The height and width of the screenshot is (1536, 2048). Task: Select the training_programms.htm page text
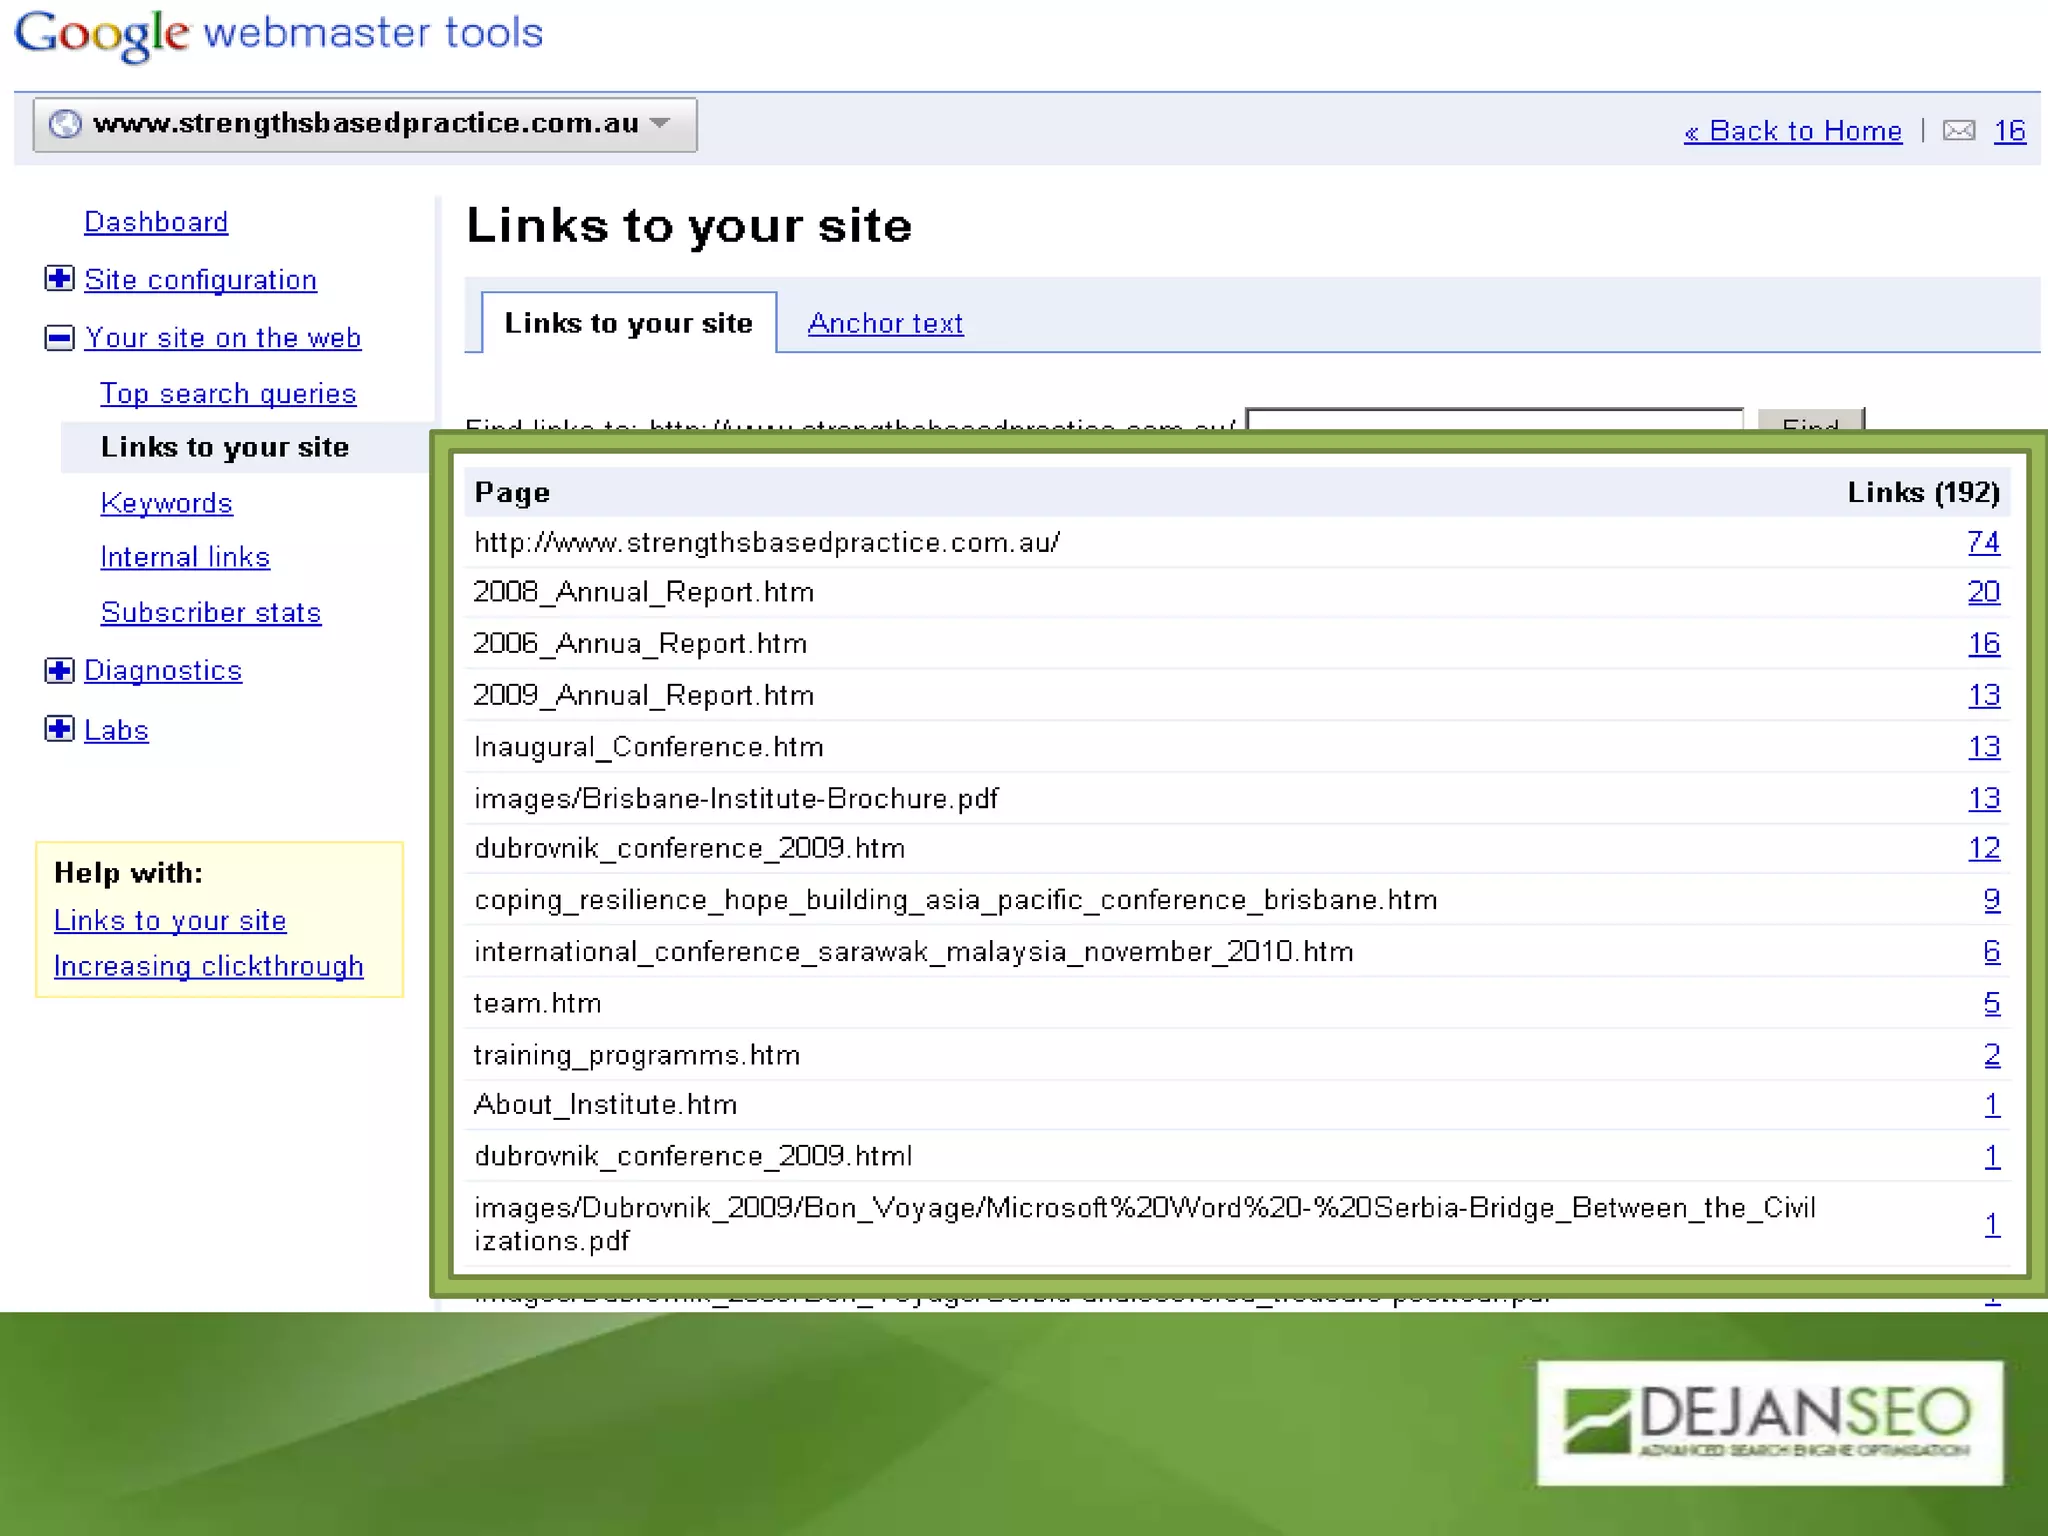[x=637, y=1055]
